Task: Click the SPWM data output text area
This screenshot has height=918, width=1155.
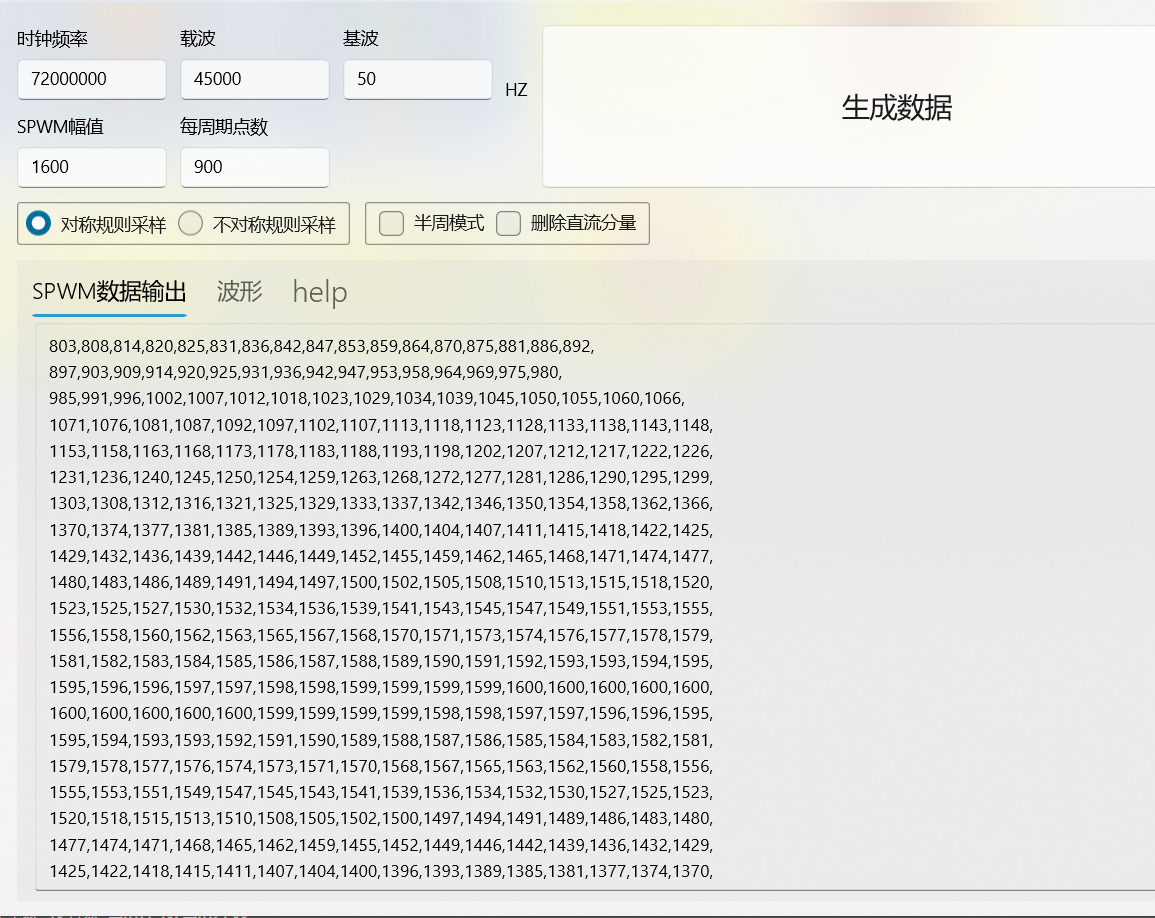Action: (595, 607)
